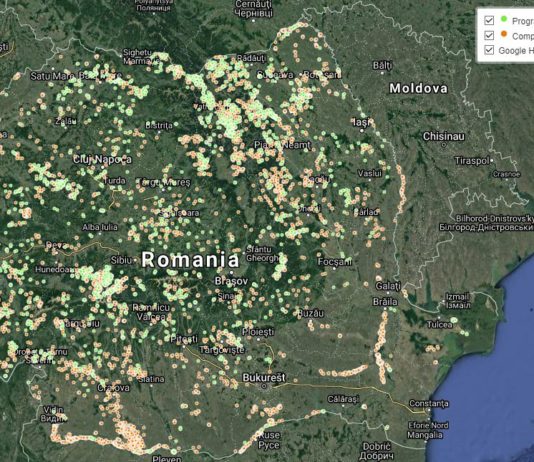The width and height of the screenshot is (534, 462).
Task: Click the Focșani city marker
Action: pos(334,268)
